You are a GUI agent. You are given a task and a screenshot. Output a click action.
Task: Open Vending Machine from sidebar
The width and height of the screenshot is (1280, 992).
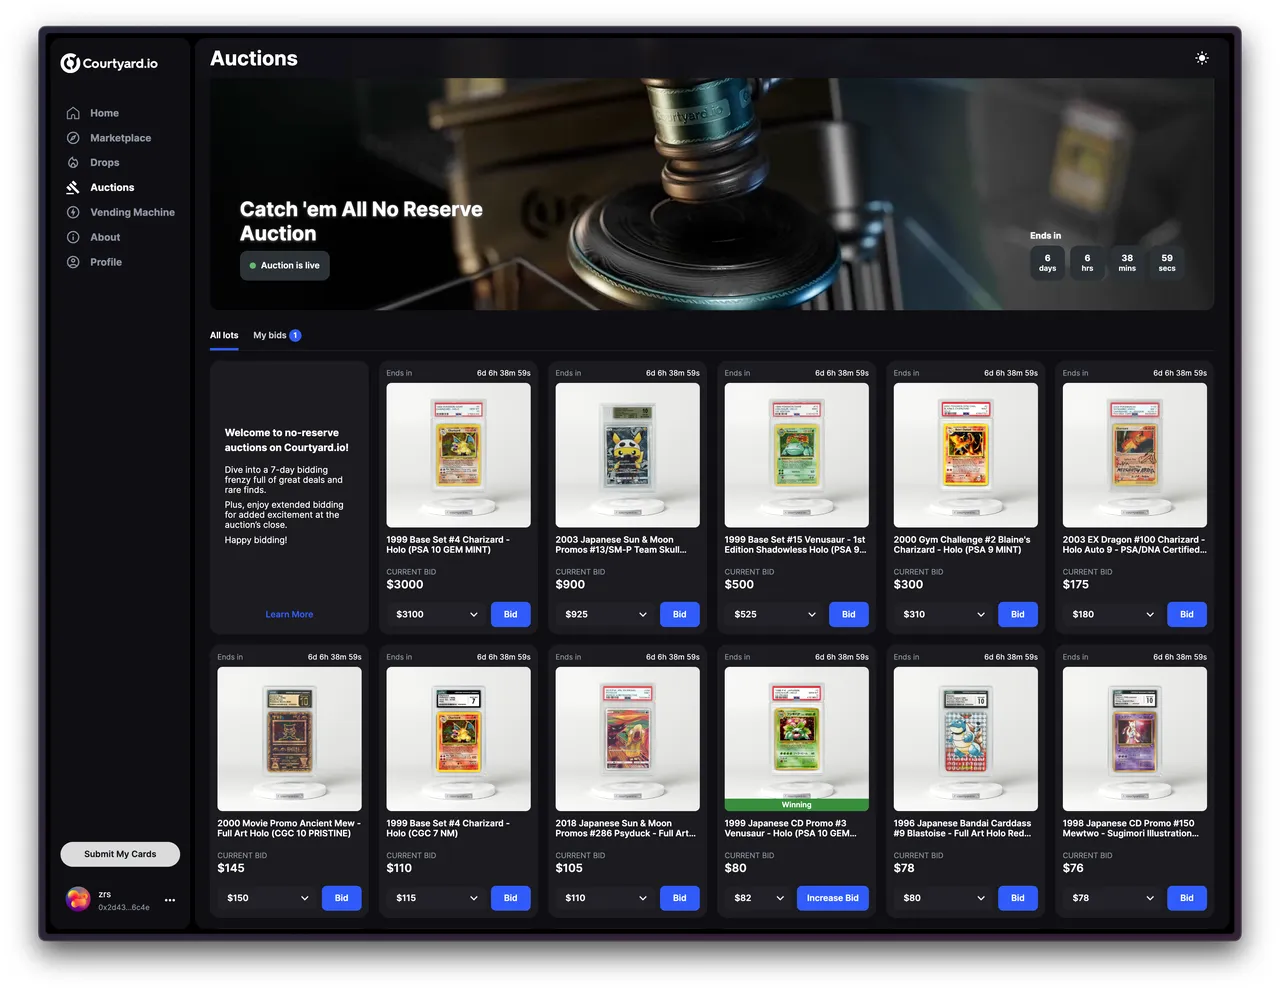[132, 212]
